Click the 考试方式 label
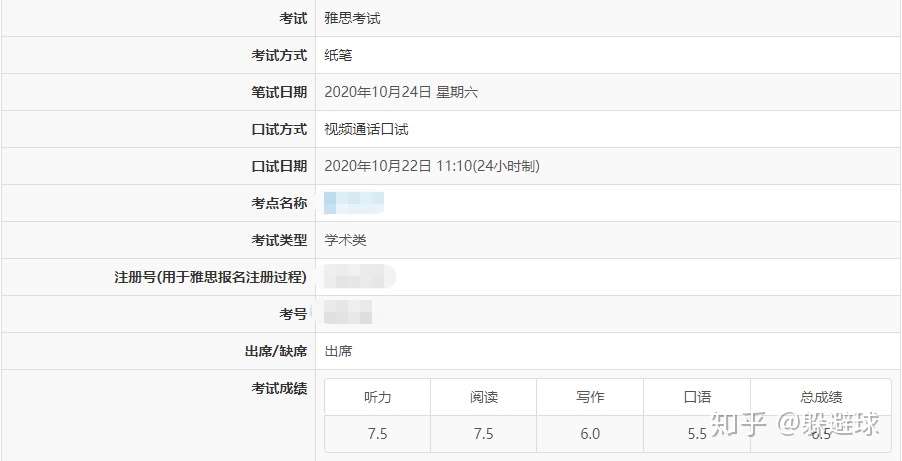902x461 pixels. tap(279, 55)
